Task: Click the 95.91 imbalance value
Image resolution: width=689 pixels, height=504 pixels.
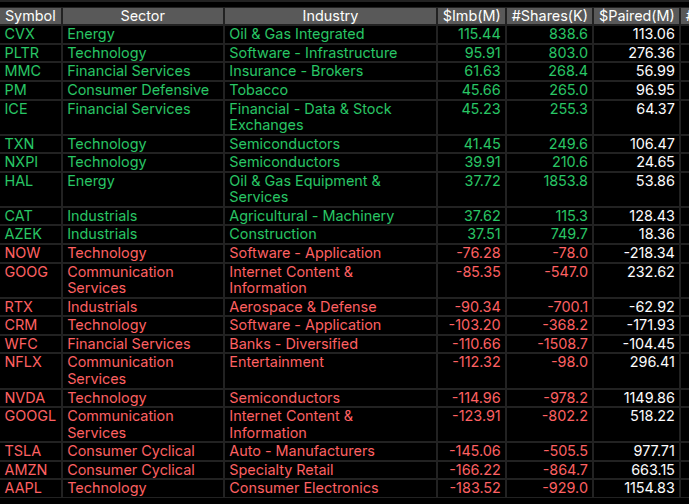Action: coord(482,53)
